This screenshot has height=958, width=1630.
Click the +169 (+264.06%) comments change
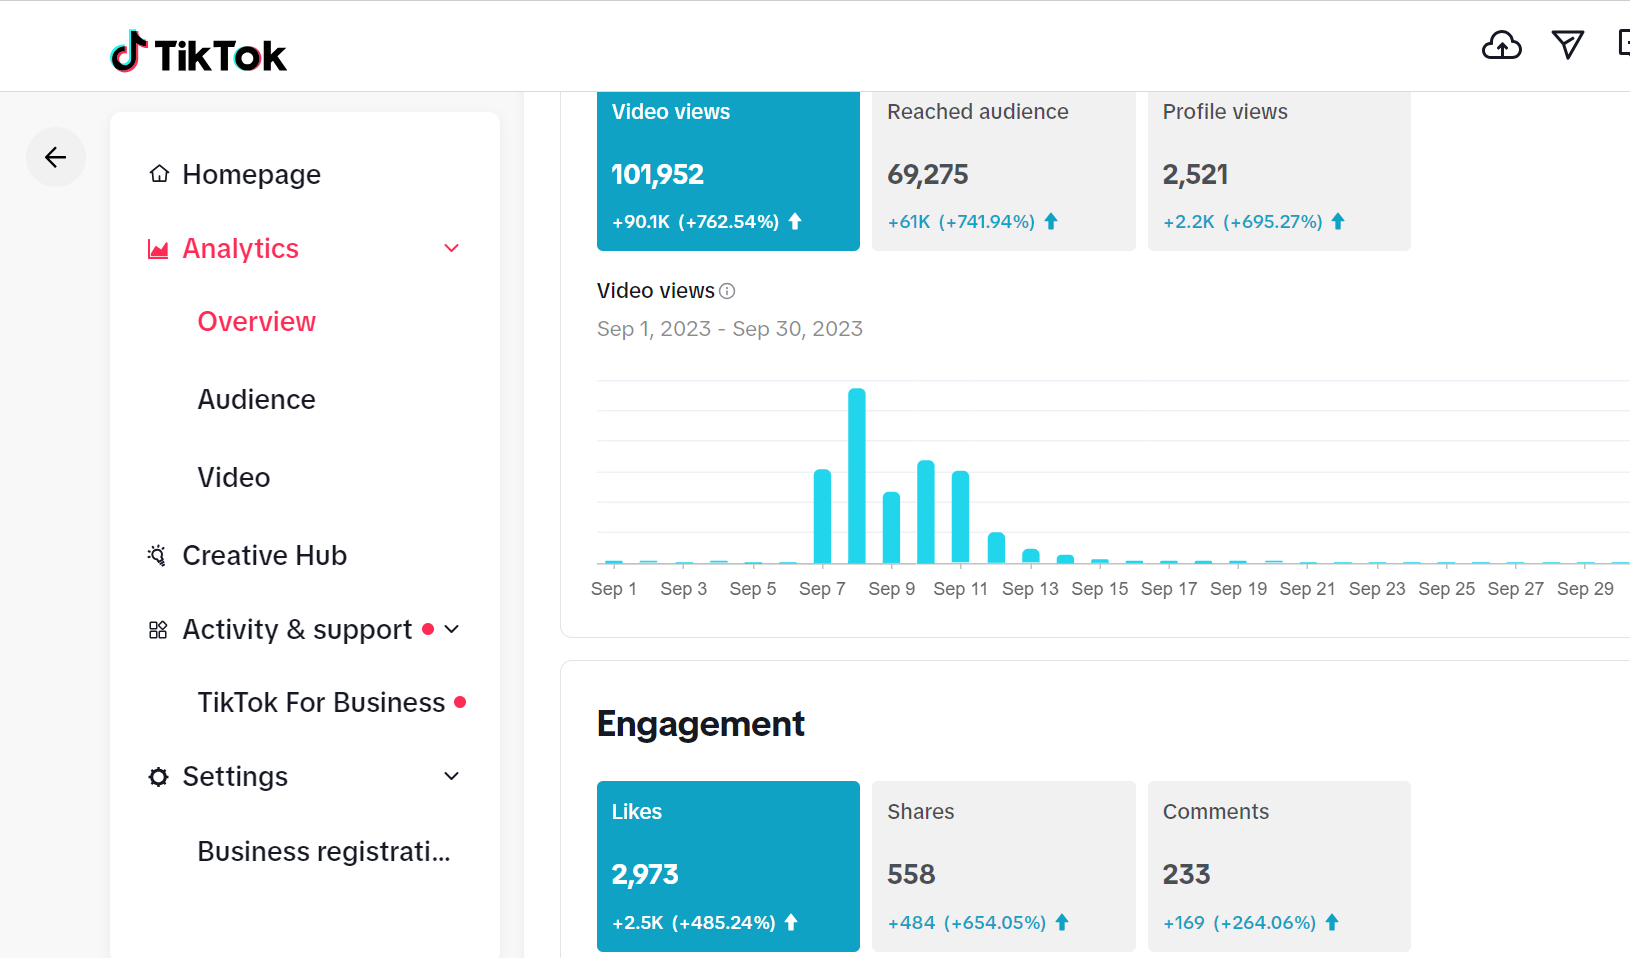pyautogui.click(x=1240, y=923)
